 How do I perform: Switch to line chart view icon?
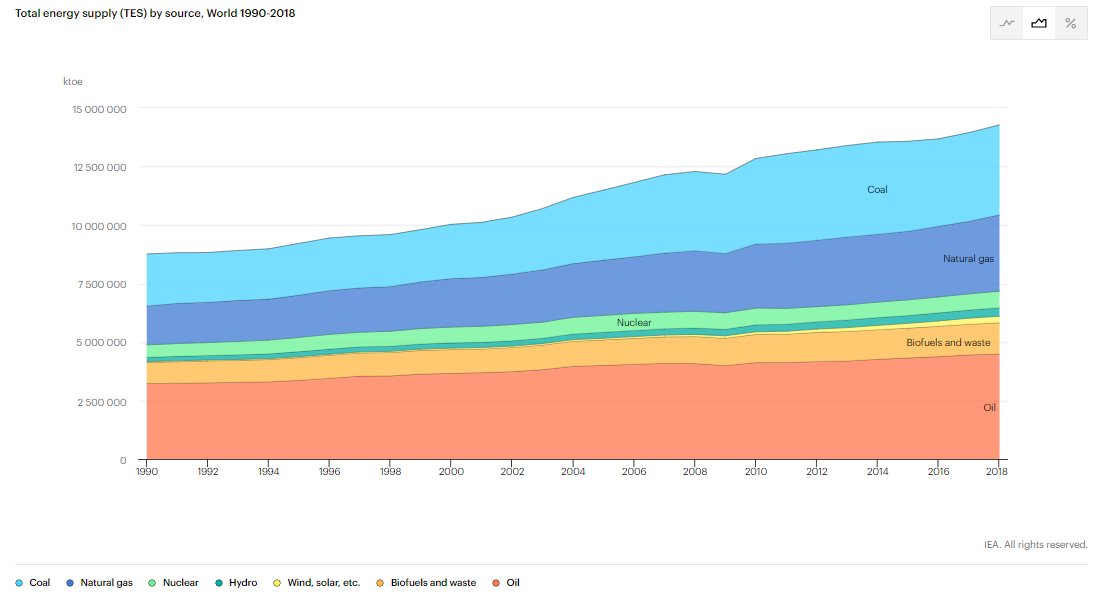tap(1007, 23)
